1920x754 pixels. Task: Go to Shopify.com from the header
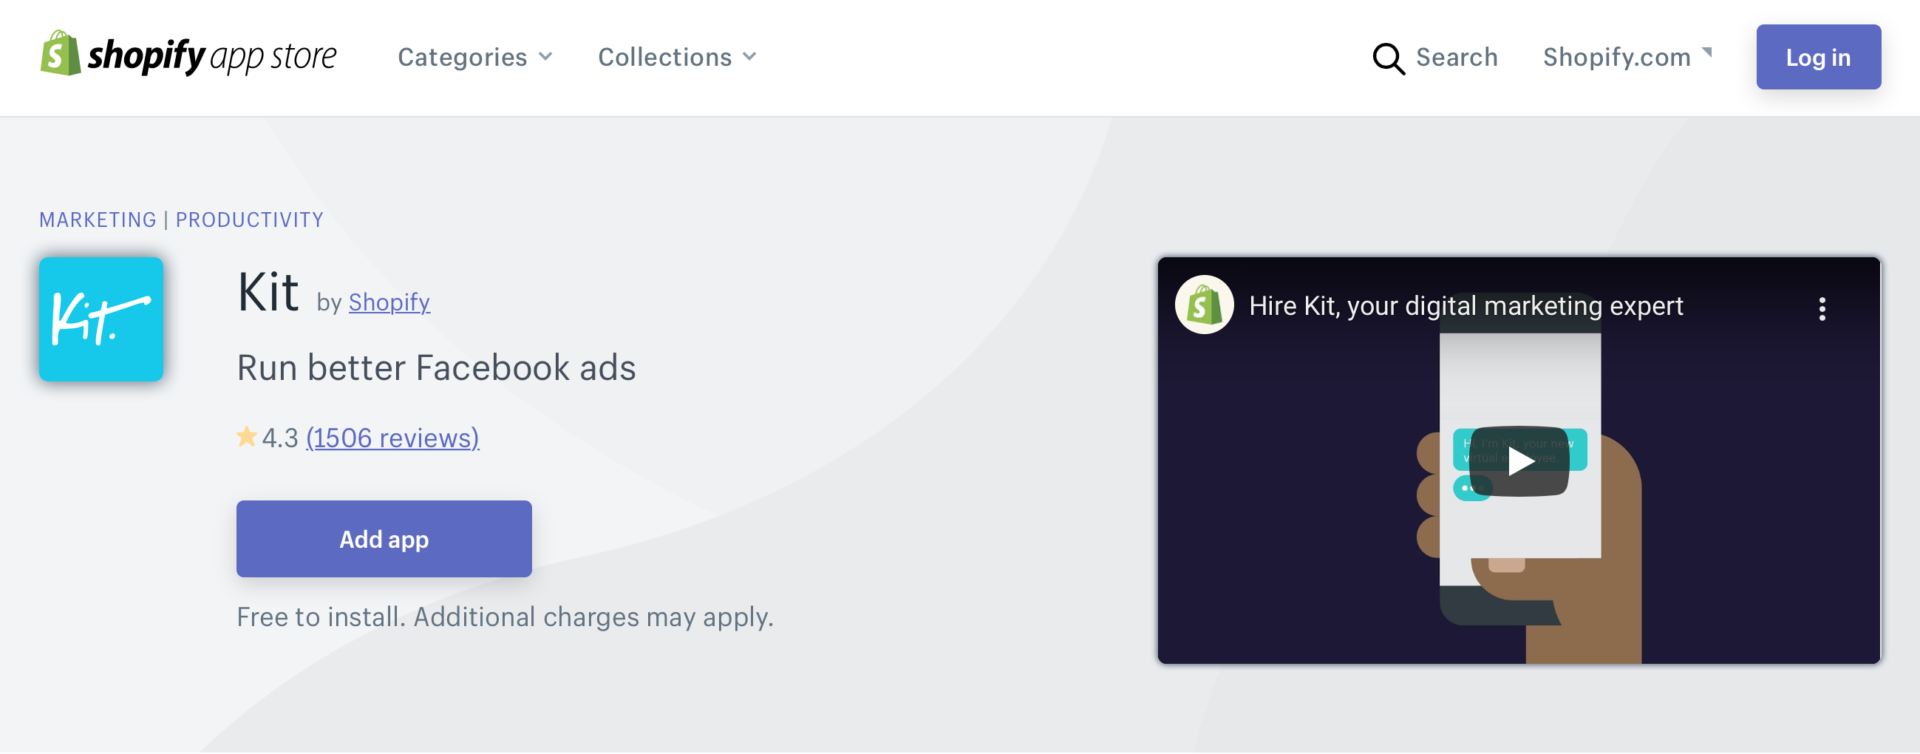[1616, 58]
